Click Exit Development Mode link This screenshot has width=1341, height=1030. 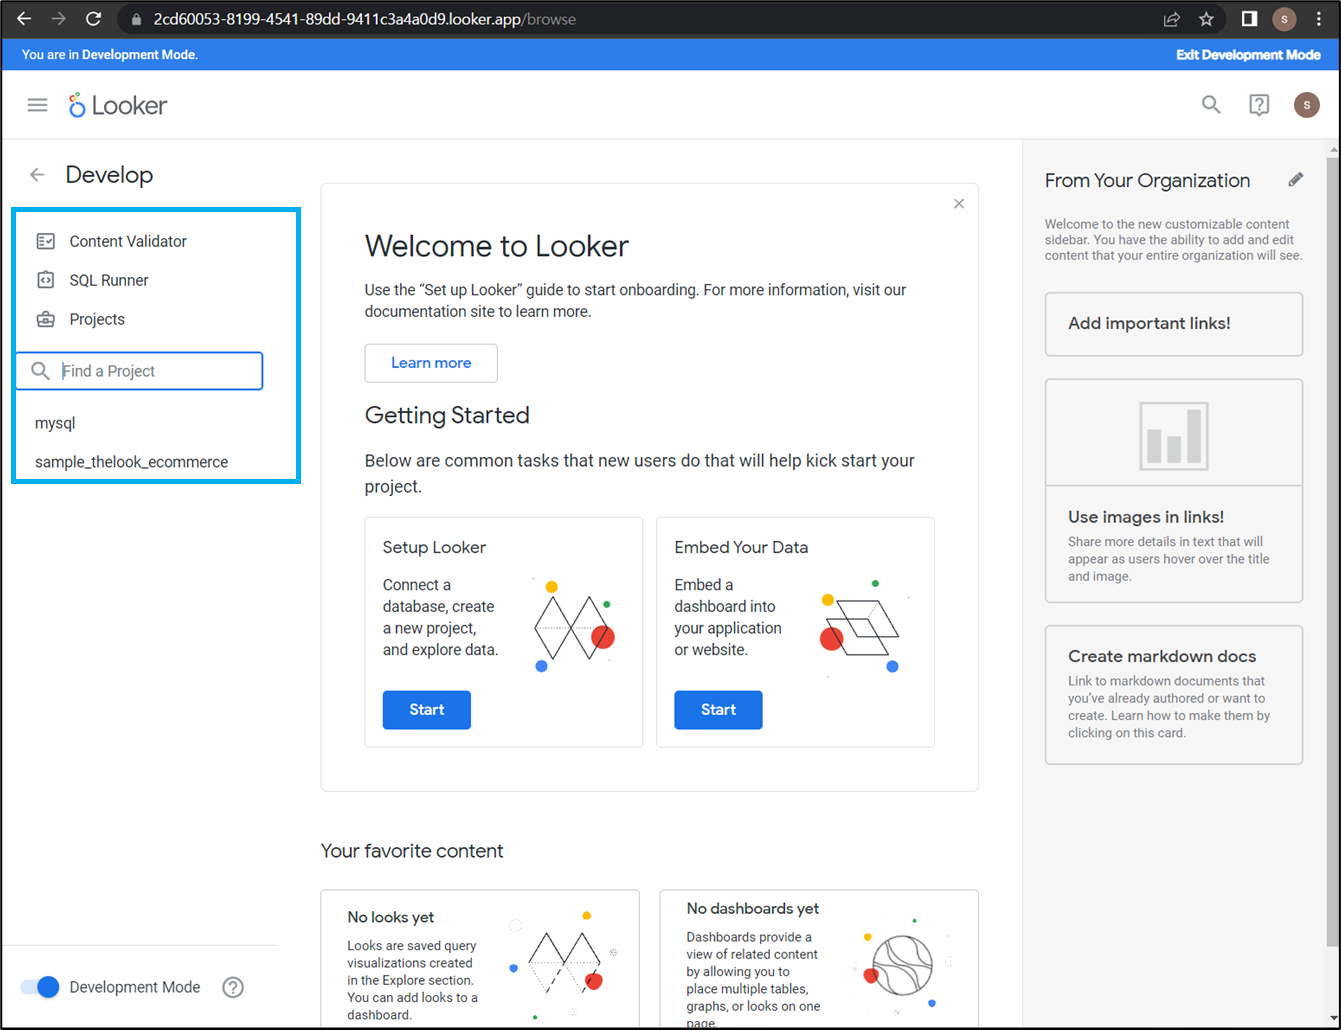click(x=1248, y=55)
